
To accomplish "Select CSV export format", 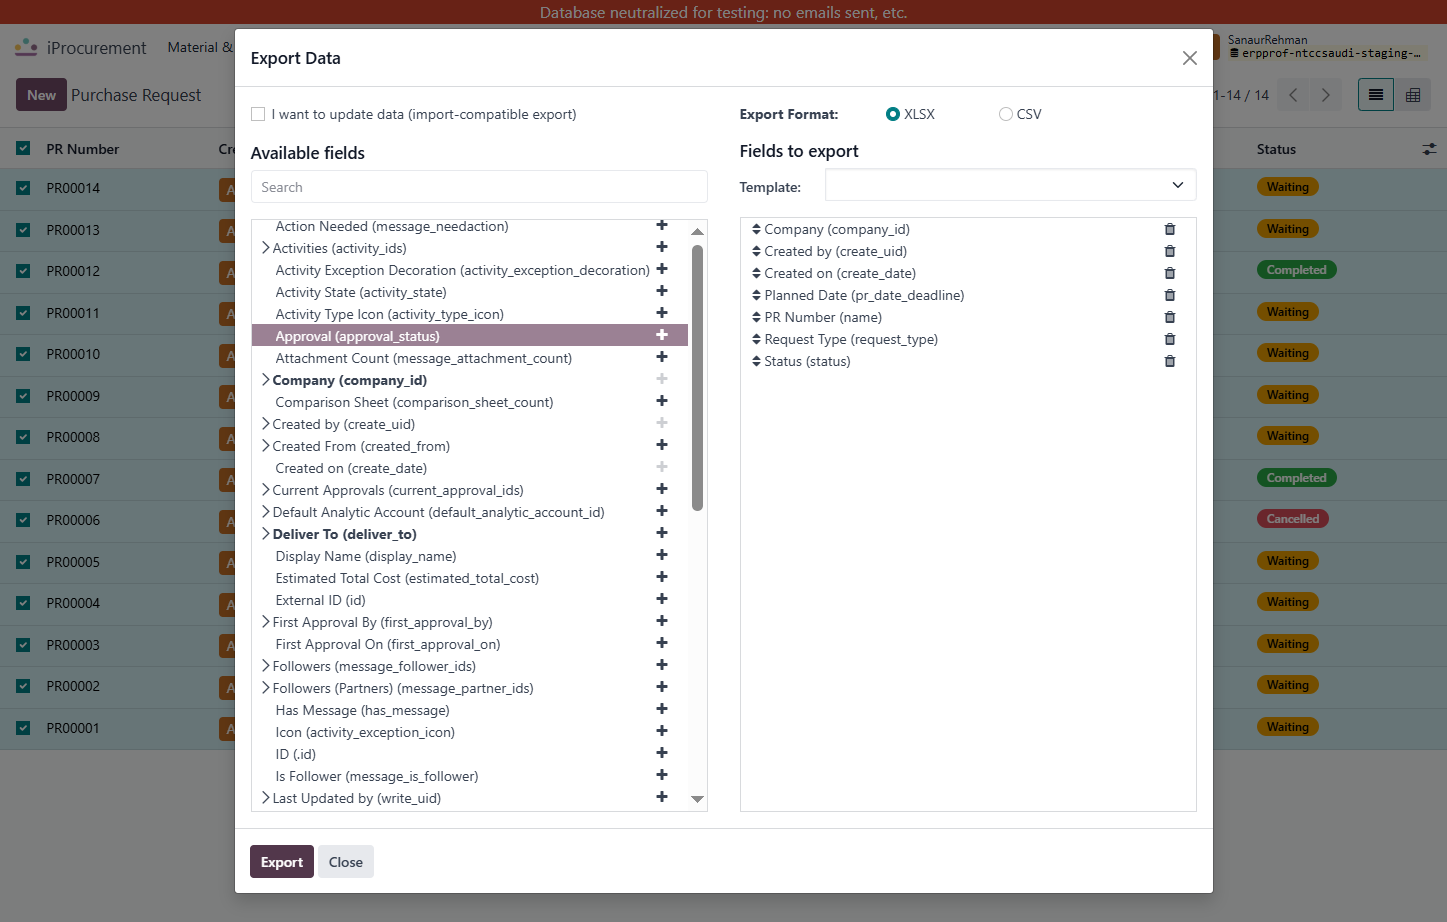I will tap(1006, 114).
